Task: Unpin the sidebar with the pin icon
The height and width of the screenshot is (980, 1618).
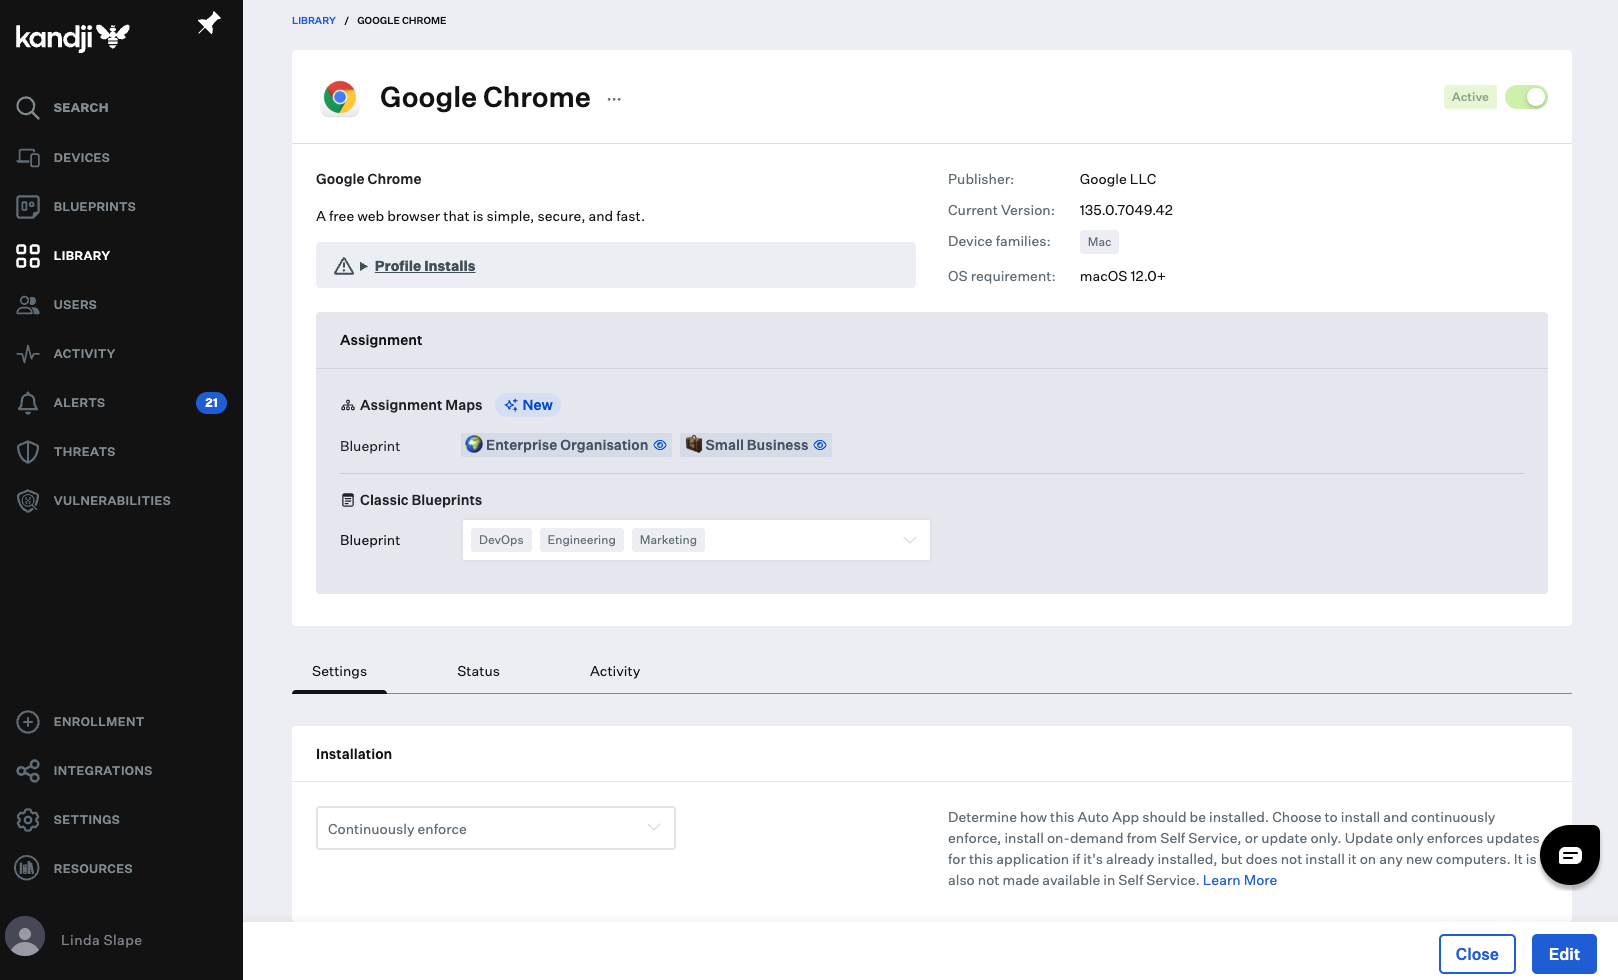Action: (208, 23)
